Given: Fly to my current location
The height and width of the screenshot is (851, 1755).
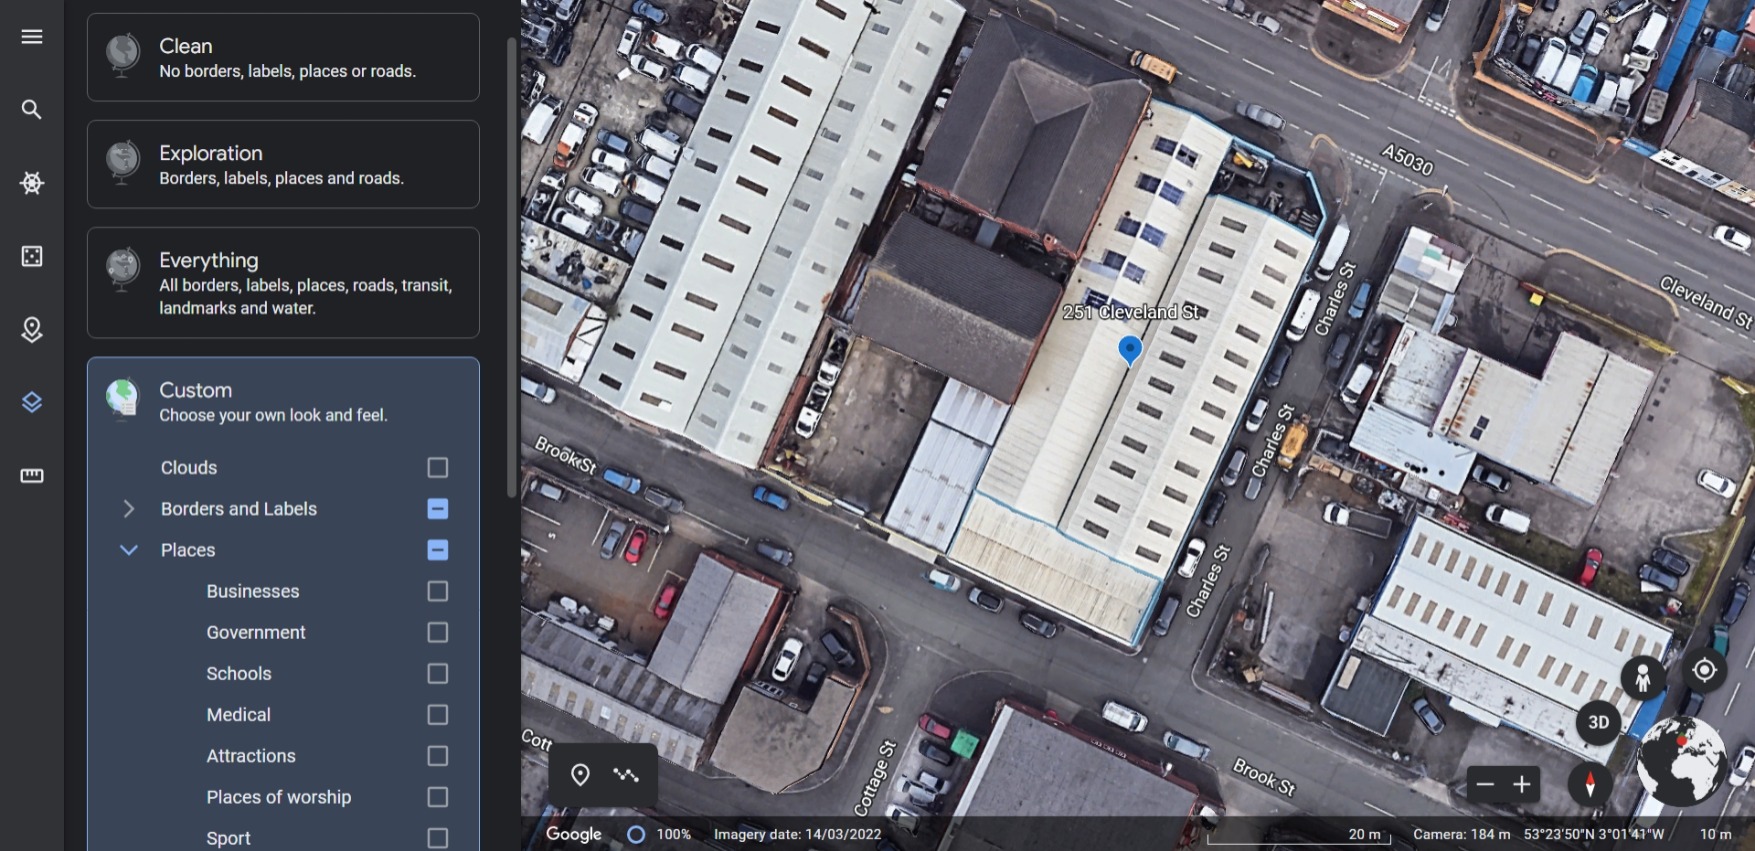Looking at the screenshot, I should [x=1704, y=670].
